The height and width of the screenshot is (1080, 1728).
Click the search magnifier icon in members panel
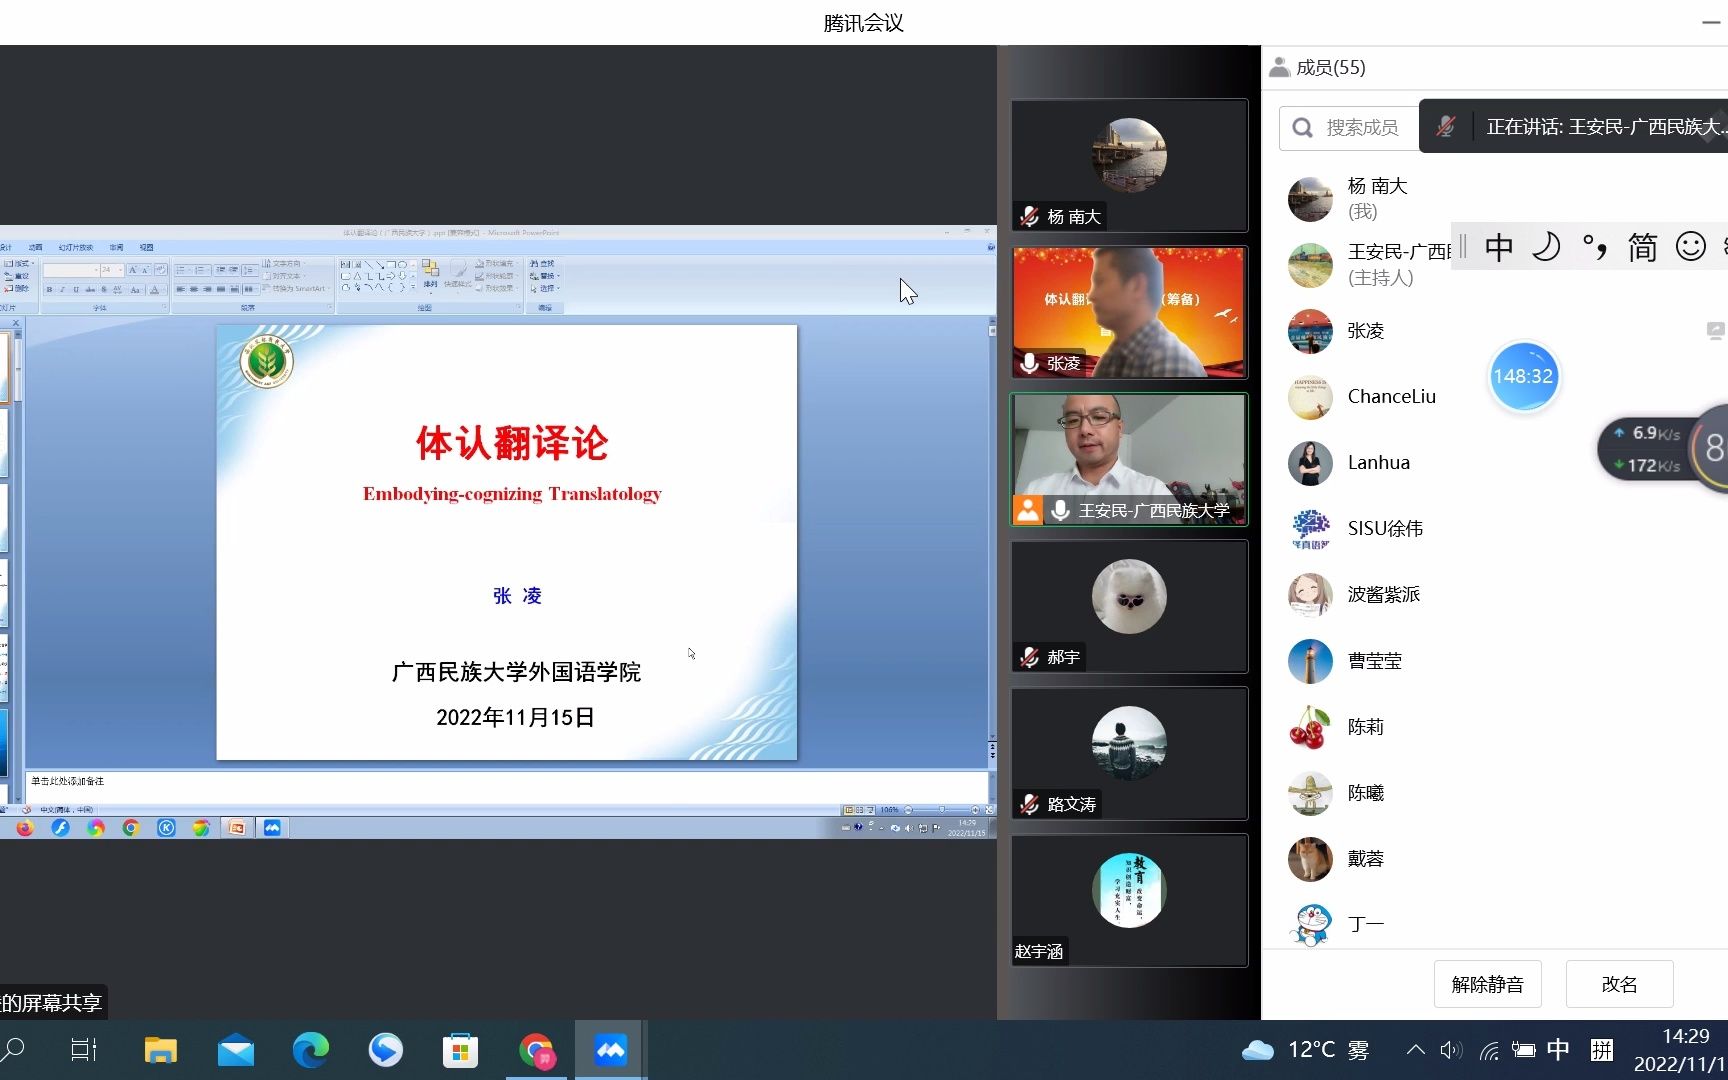tap(1302, 128)
